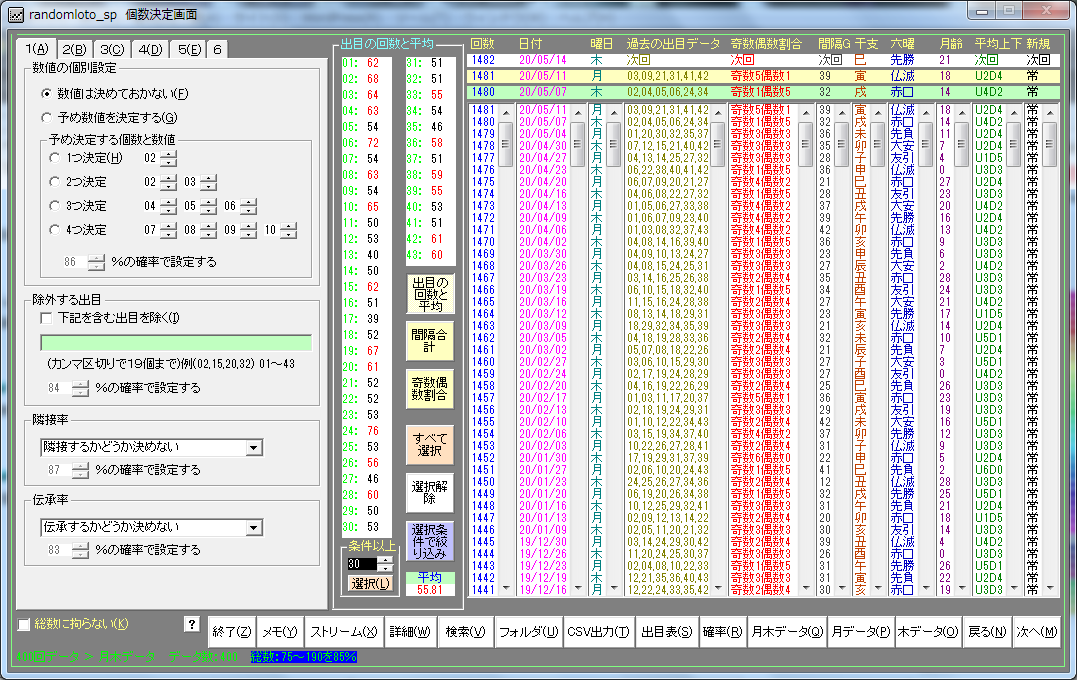Click 月木データ(Q) button

786,632
